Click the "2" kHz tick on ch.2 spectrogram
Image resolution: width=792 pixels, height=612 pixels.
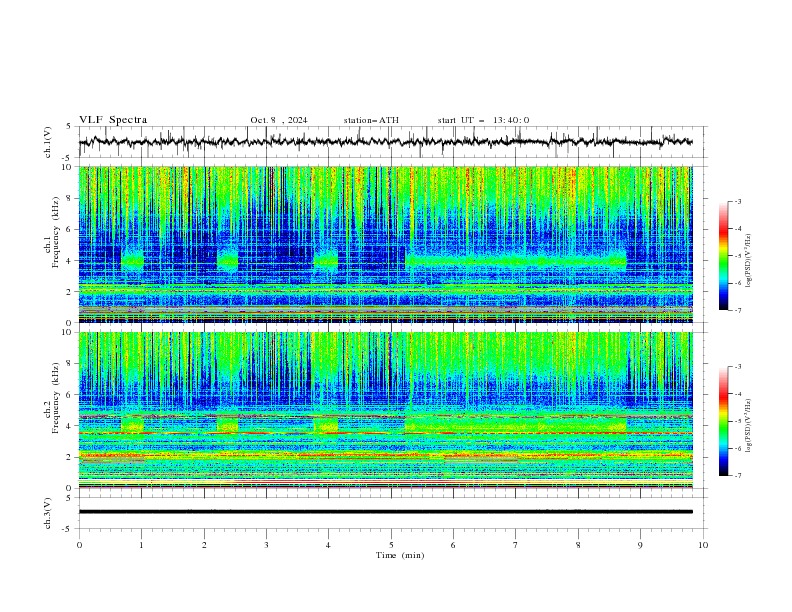coord(70,457)
